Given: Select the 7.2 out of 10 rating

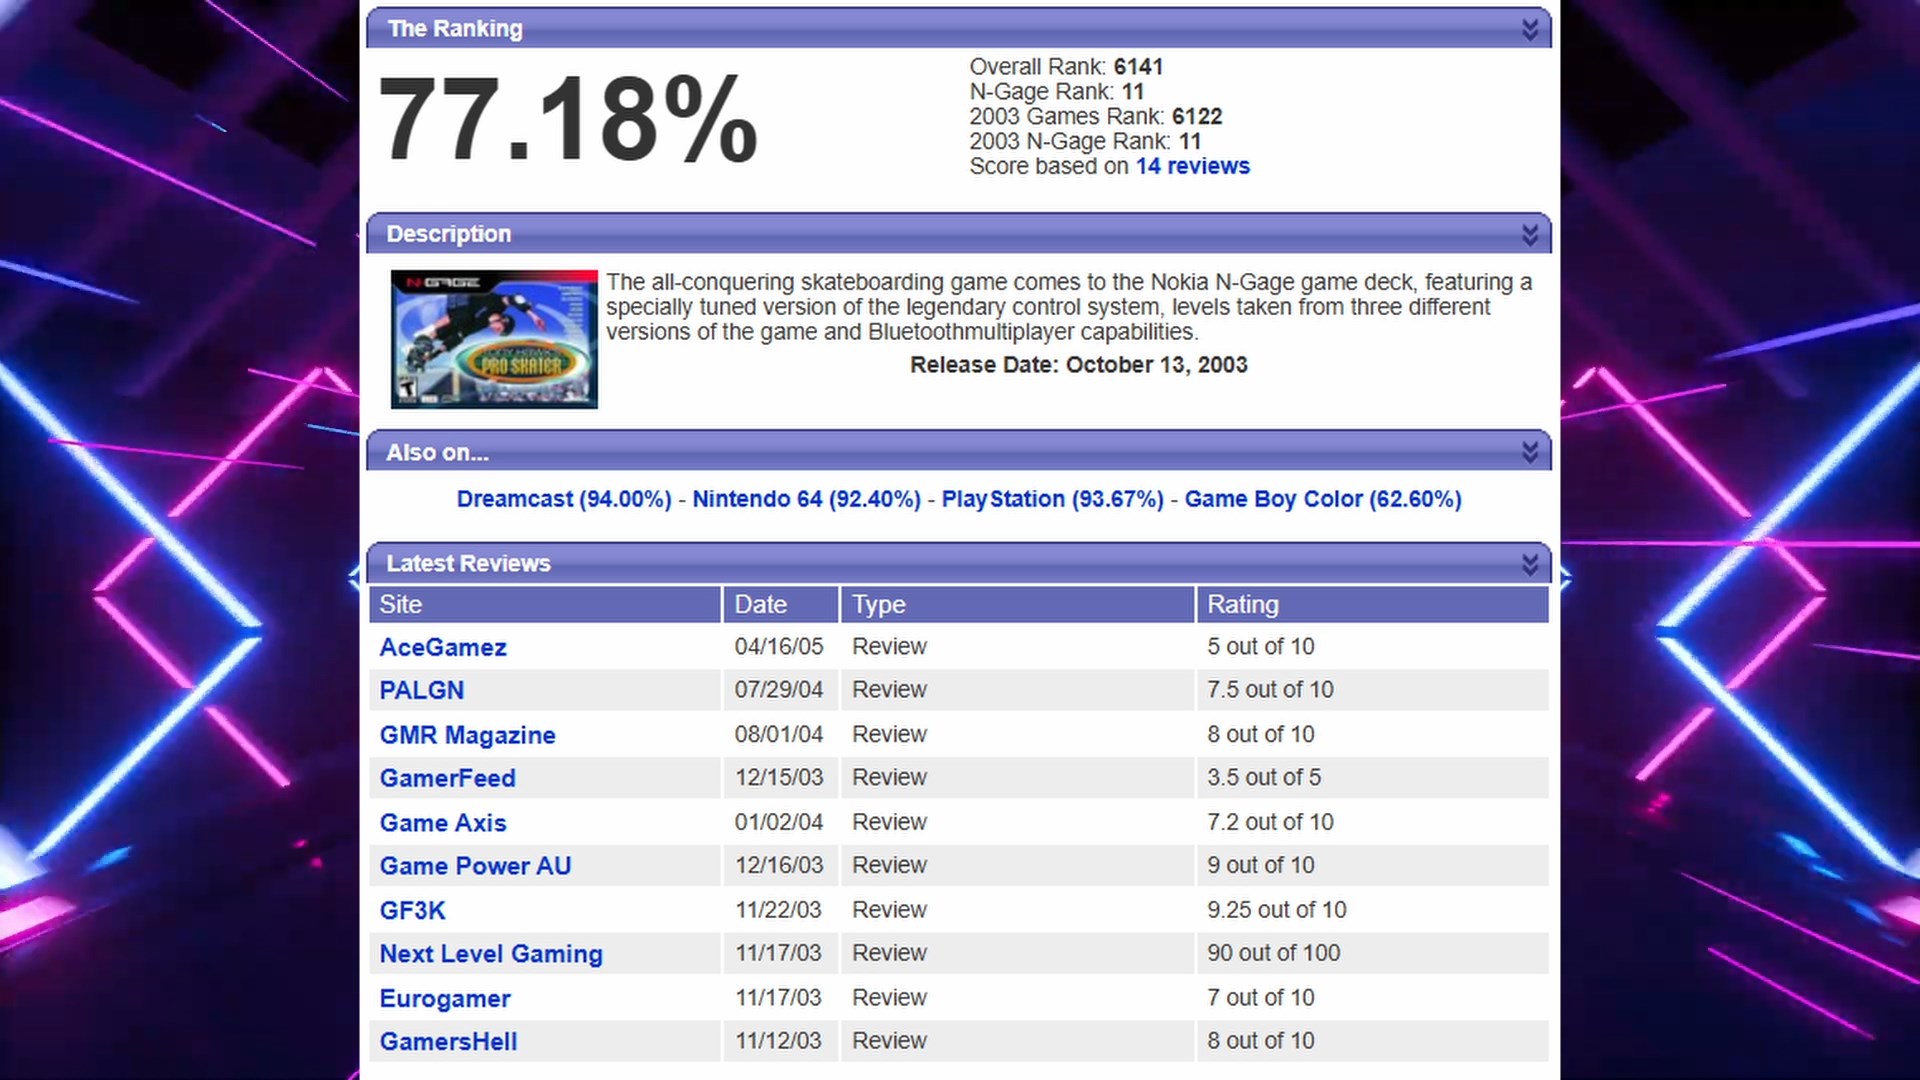Looking at the screenshot, I should tap(1270, 822).
